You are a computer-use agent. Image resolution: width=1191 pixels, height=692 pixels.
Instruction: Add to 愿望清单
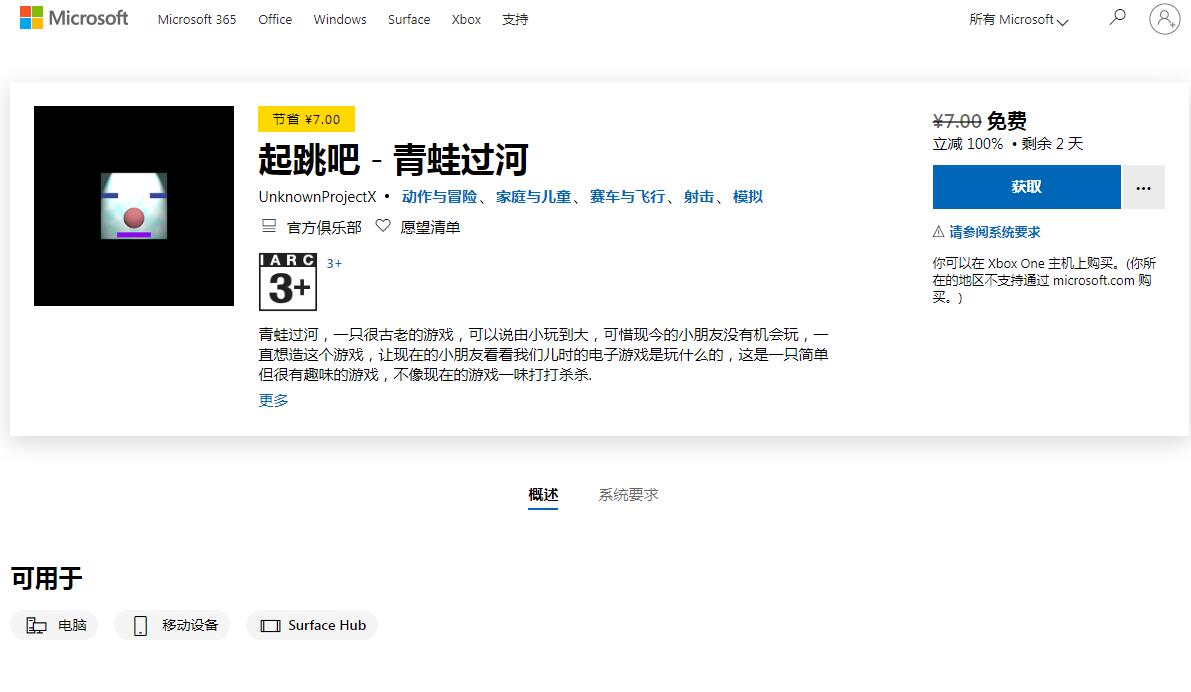point(430,227)
